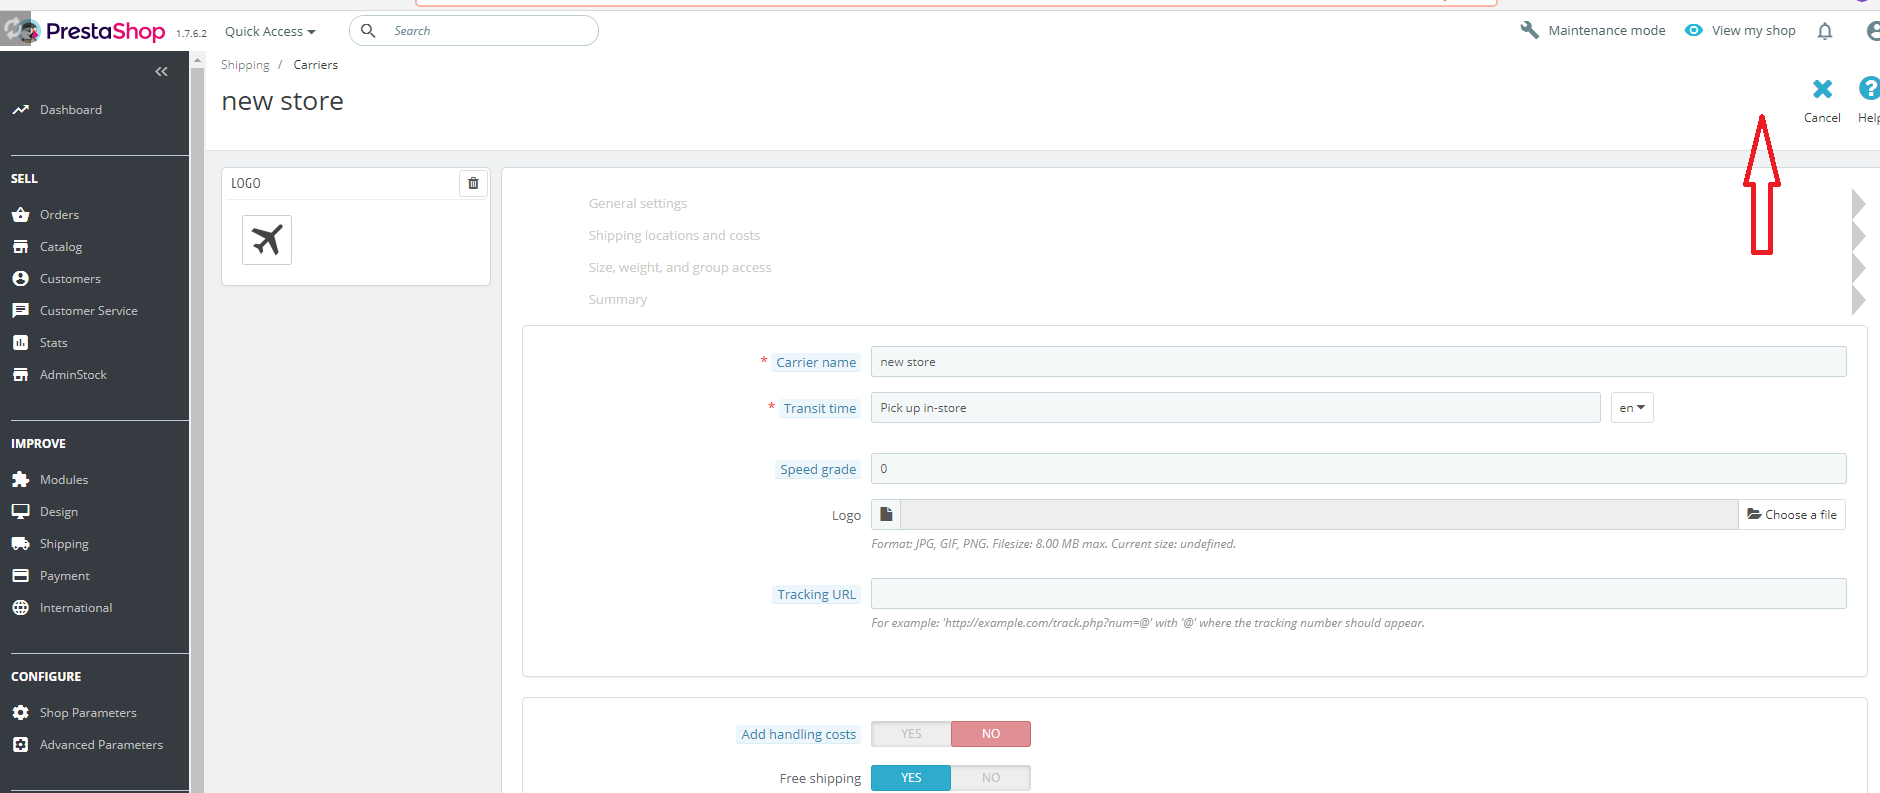Click the Logo file path field
Viewport: 1880px width, 793px height.
1320,514
